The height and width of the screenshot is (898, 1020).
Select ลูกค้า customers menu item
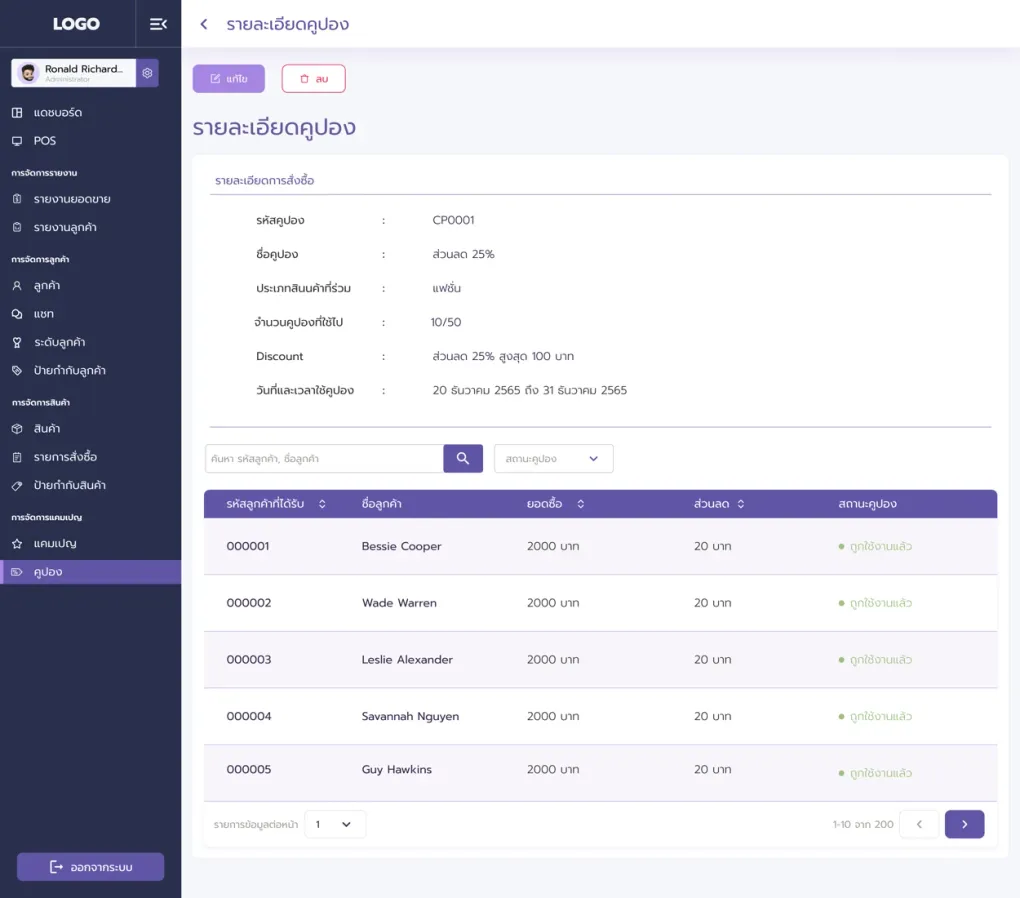pos(90,286)
